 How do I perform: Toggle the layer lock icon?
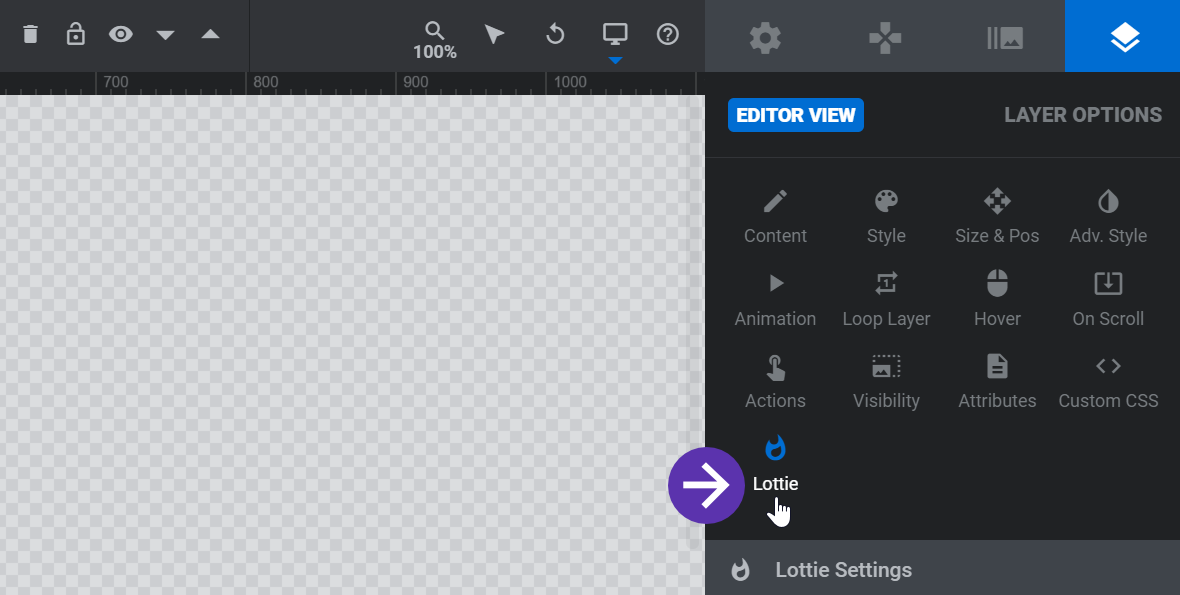tap(75, 34)
